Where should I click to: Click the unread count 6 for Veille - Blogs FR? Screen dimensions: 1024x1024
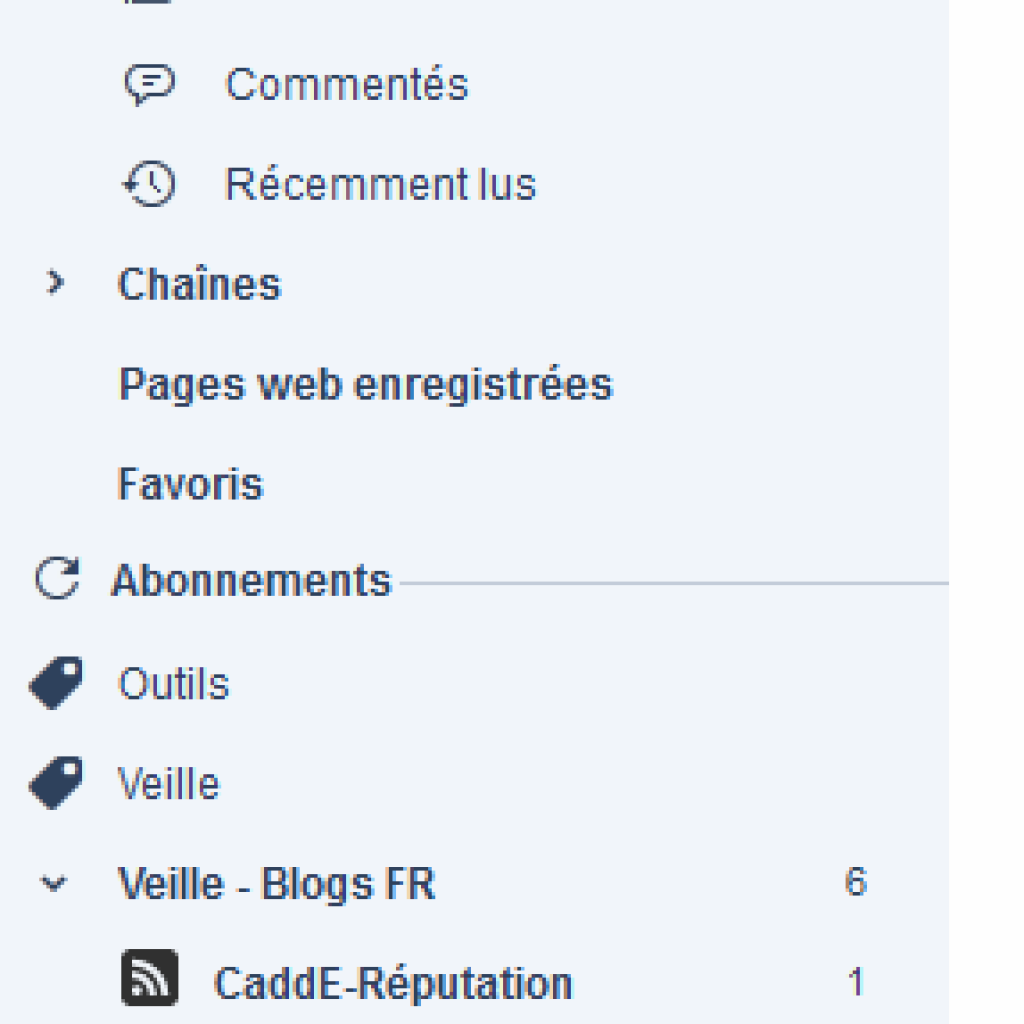pos(856,882)
